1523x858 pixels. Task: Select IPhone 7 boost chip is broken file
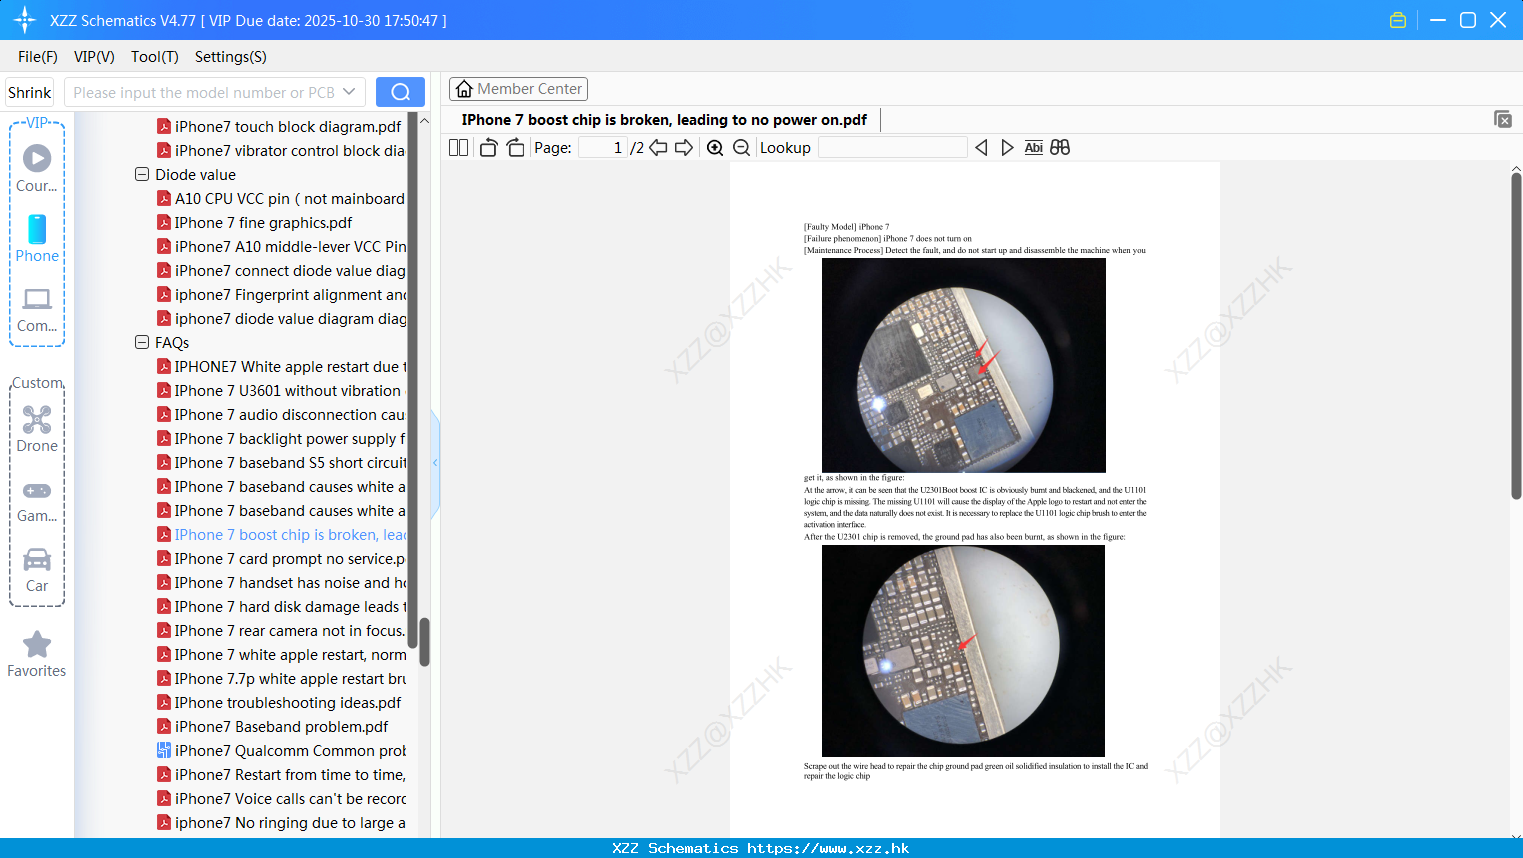pyautogui.click(x=281, y=534)
